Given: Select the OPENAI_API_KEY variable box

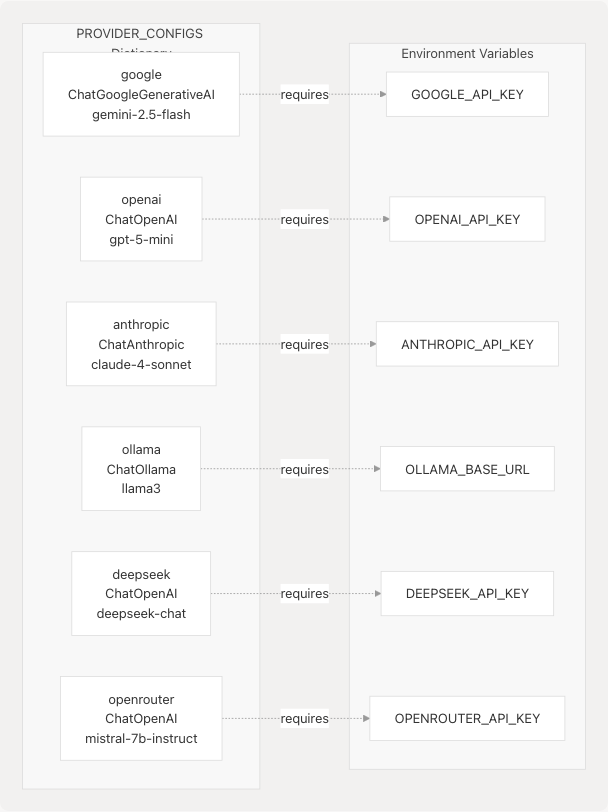Looking at the screenshot, I should (467, 219).
